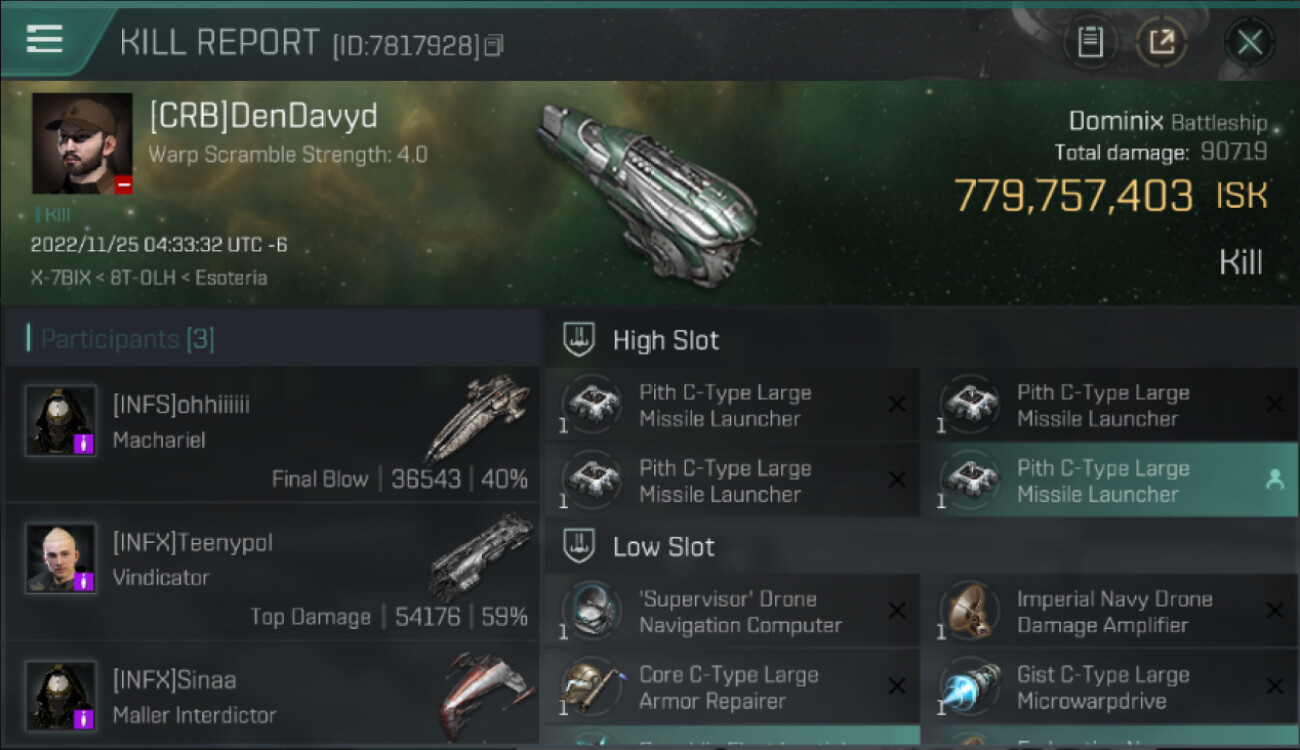The height and width of the screenshot is (750, 1300).
Task: Open ohhiiiiii Machariel participant entry
Action: point(271,434)
